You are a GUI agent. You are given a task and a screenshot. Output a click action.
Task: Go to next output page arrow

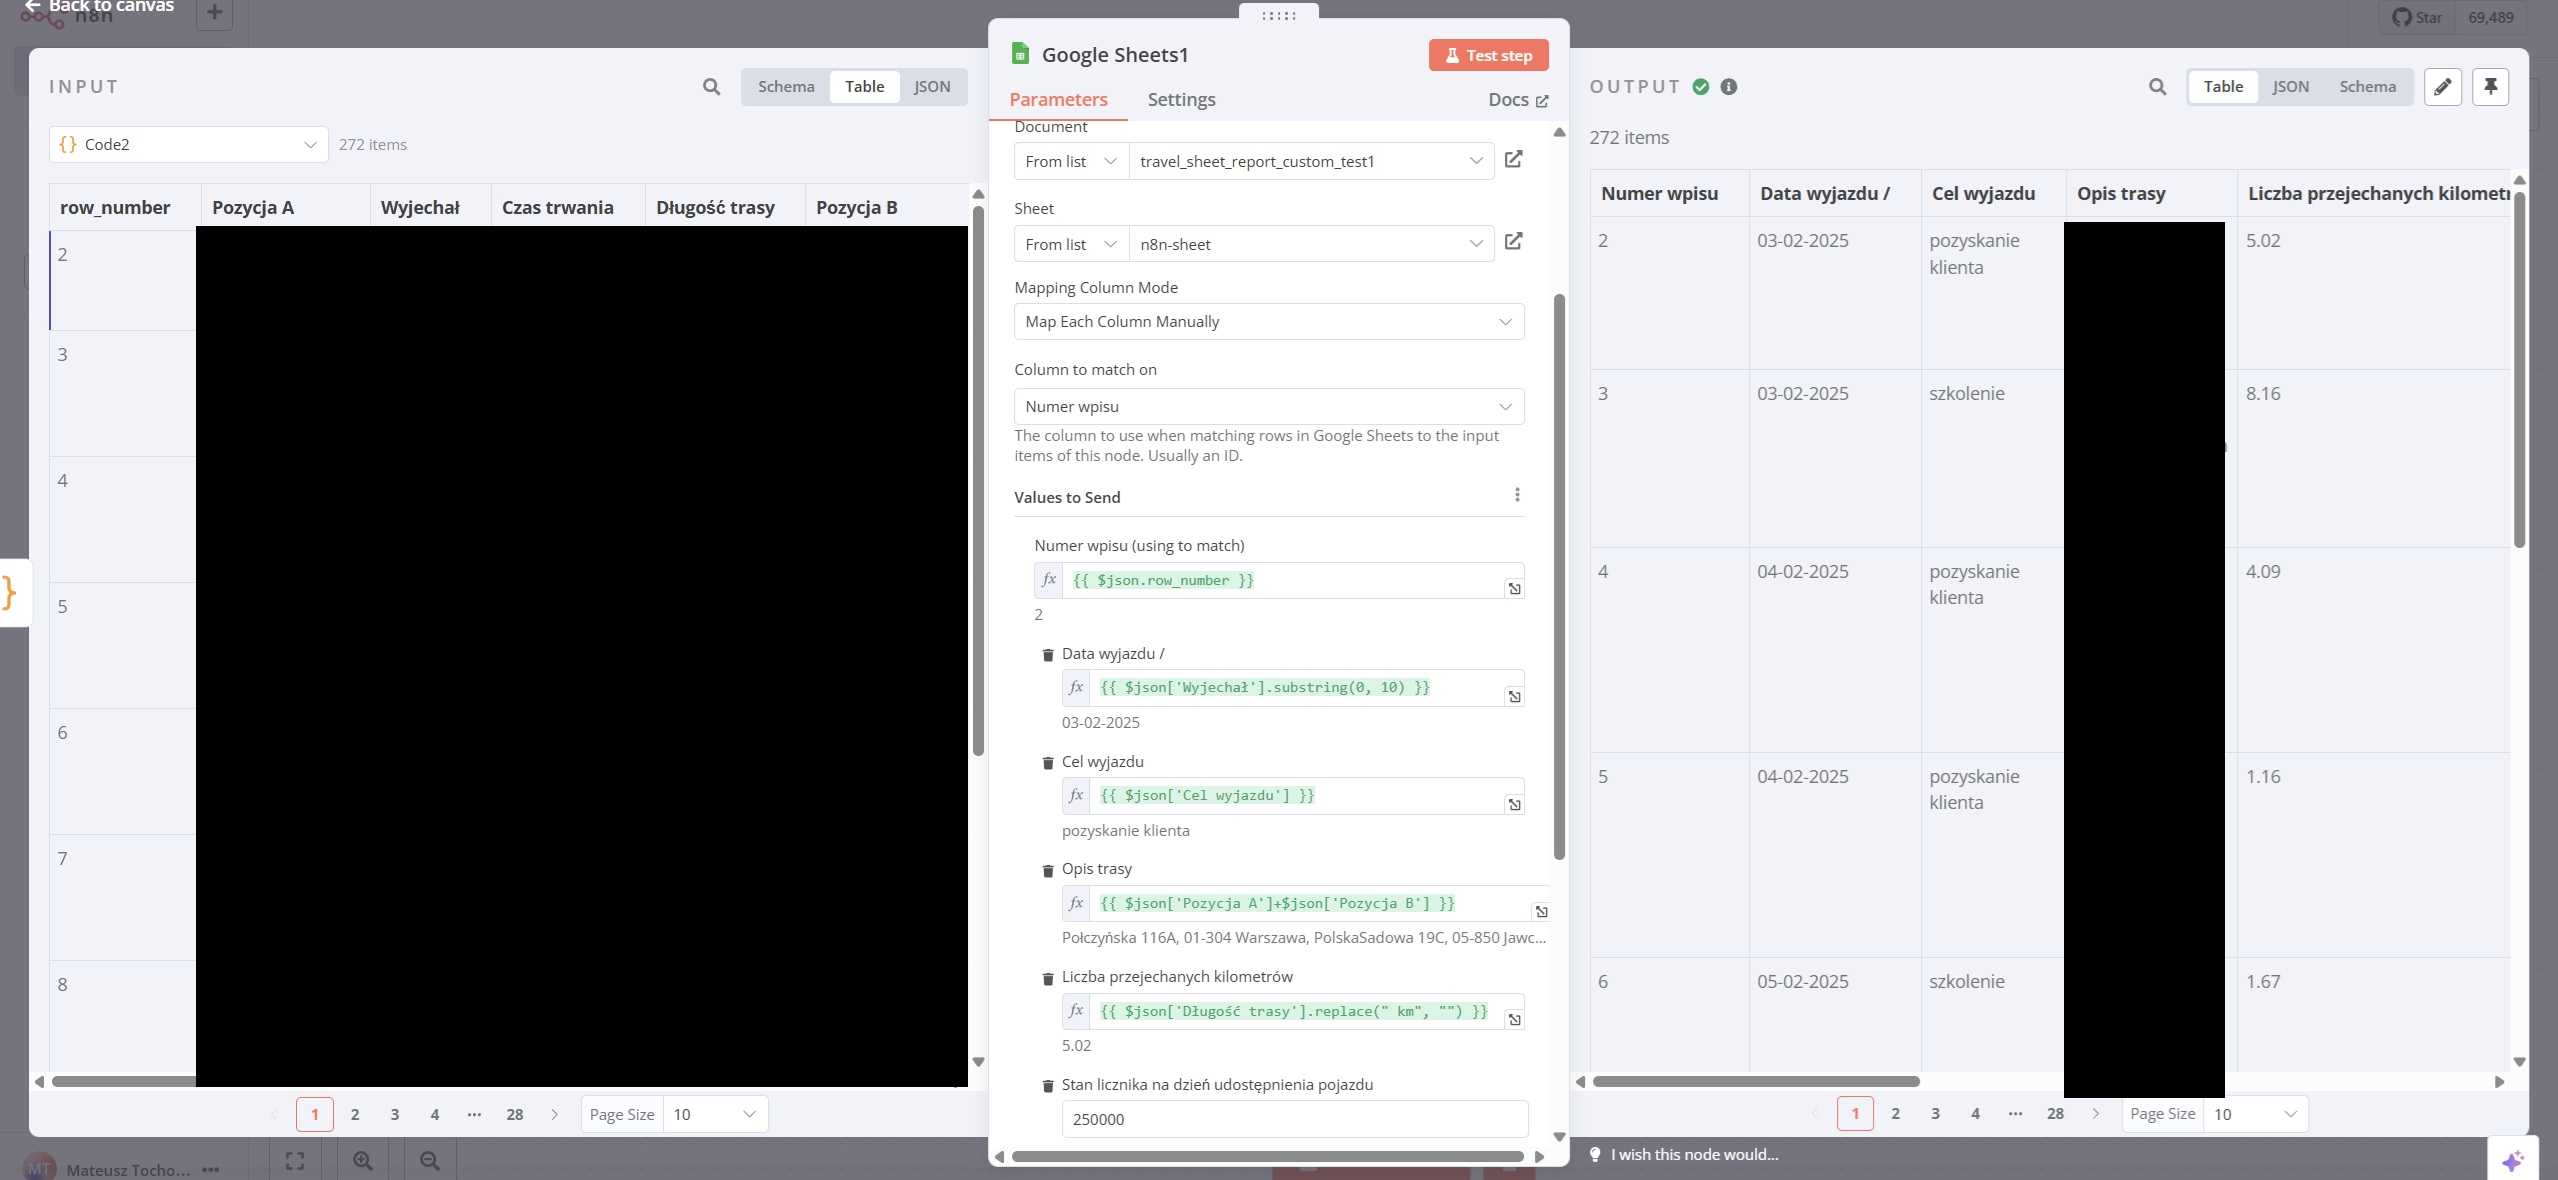[x=2095, y=1113]
